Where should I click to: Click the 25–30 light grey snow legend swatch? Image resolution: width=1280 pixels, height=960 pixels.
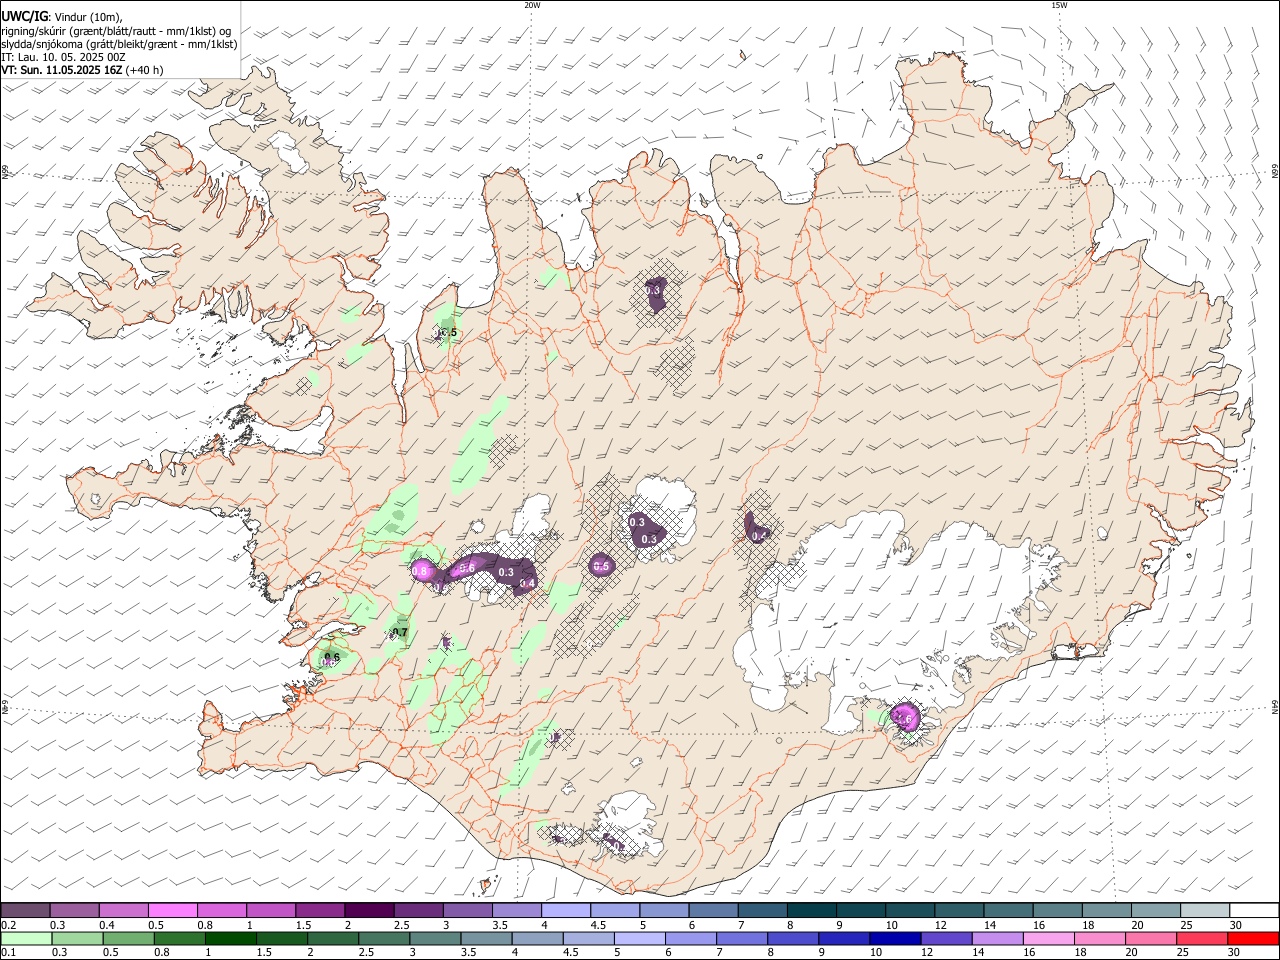click(1204, 910)
